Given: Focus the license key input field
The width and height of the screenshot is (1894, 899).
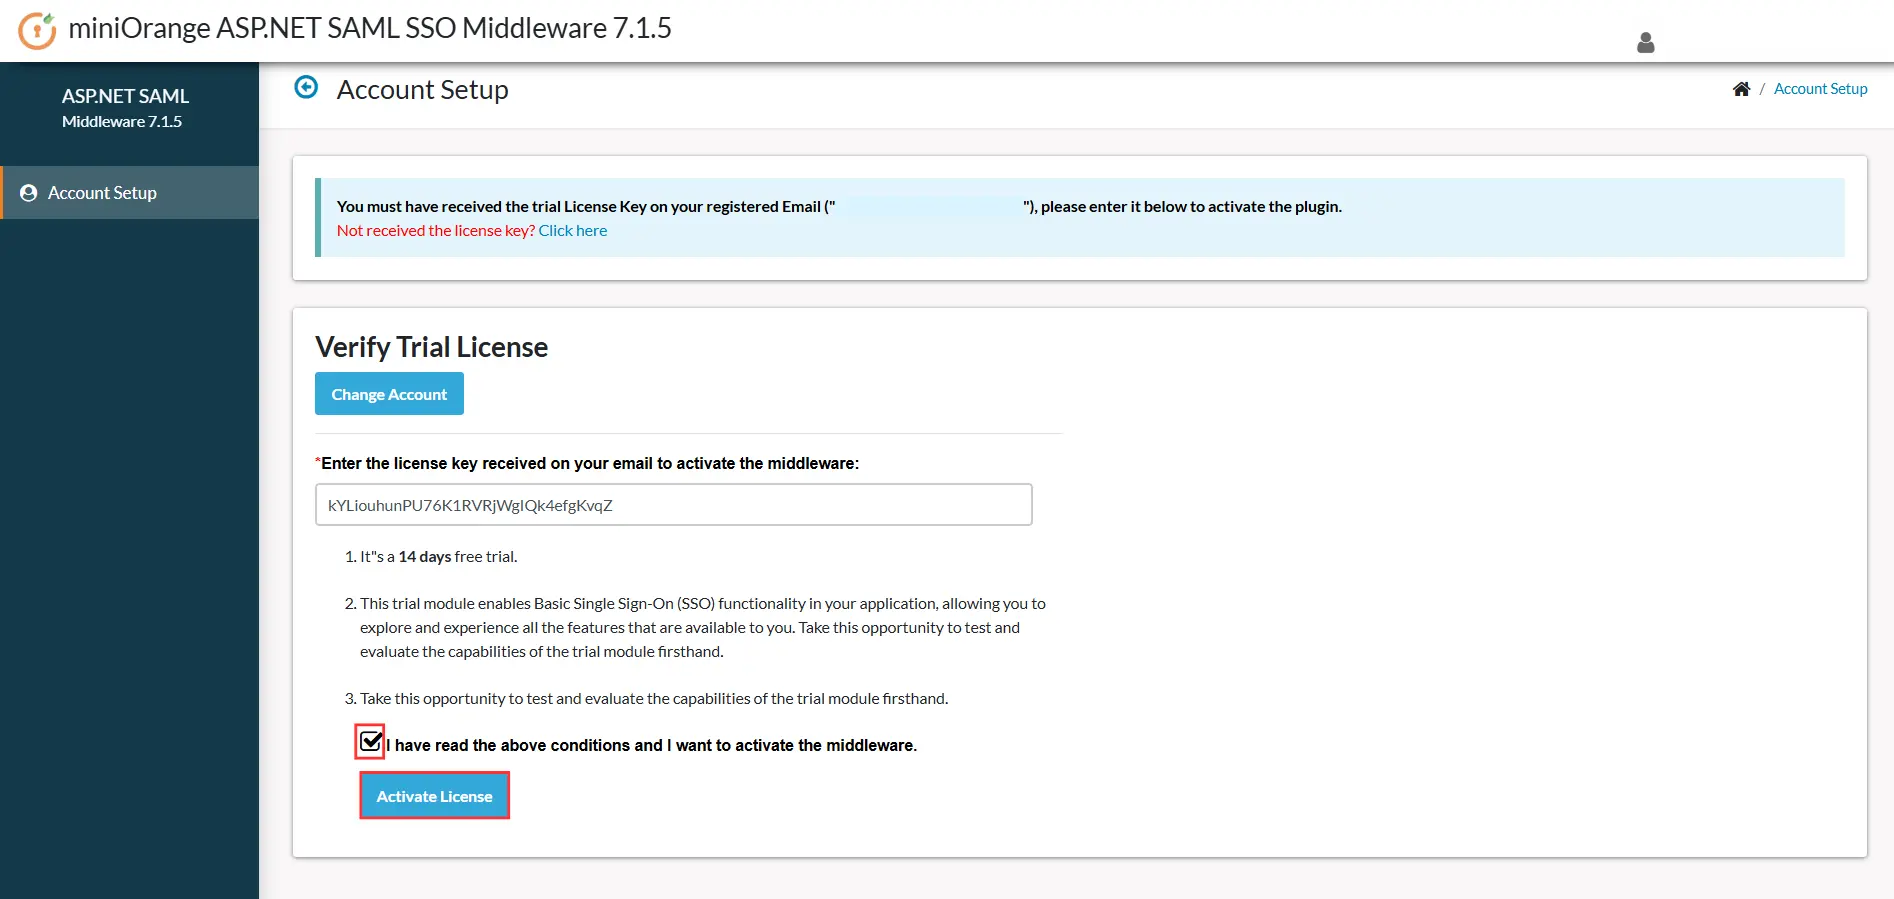Looking at the screenshot, I should coord(673,505).
